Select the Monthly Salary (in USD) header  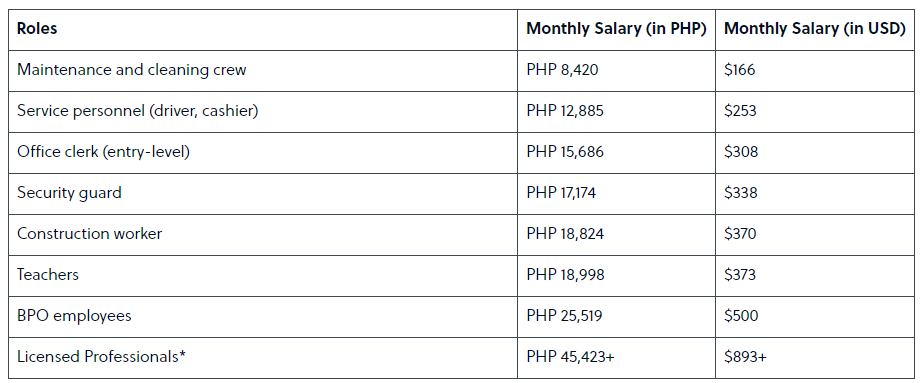(x=815, y=29)
